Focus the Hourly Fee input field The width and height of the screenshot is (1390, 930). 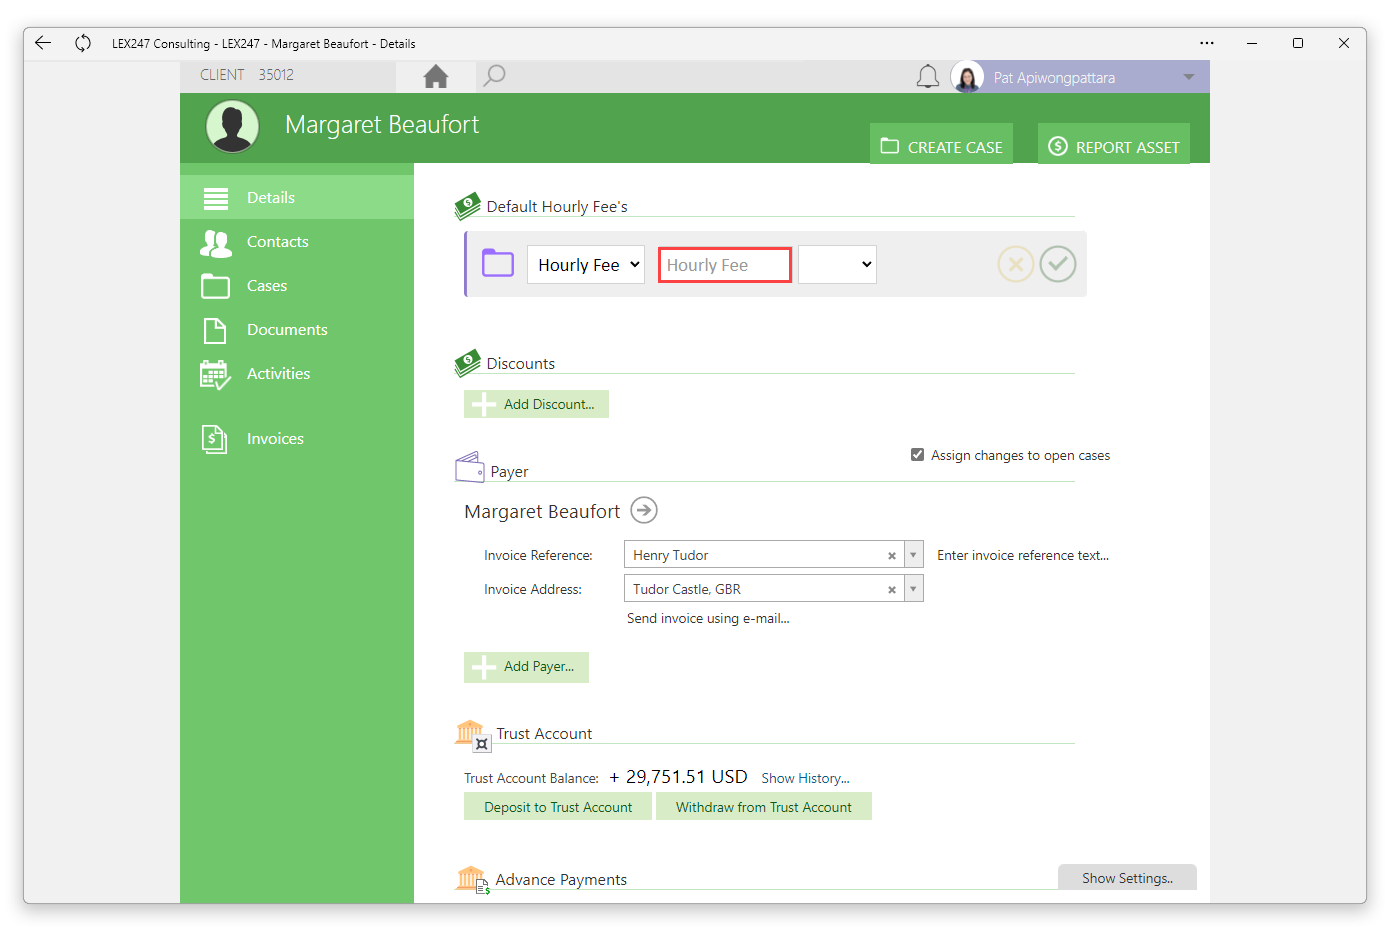725,265
